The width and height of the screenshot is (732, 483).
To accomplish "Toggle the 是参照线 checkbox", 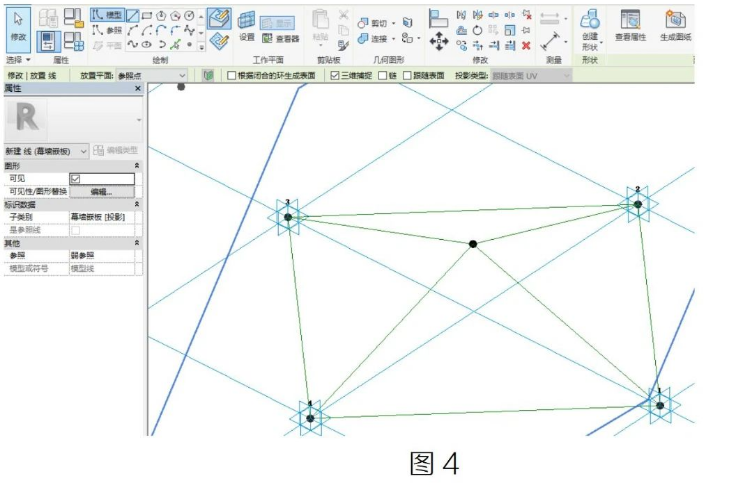I will point(76,230).
